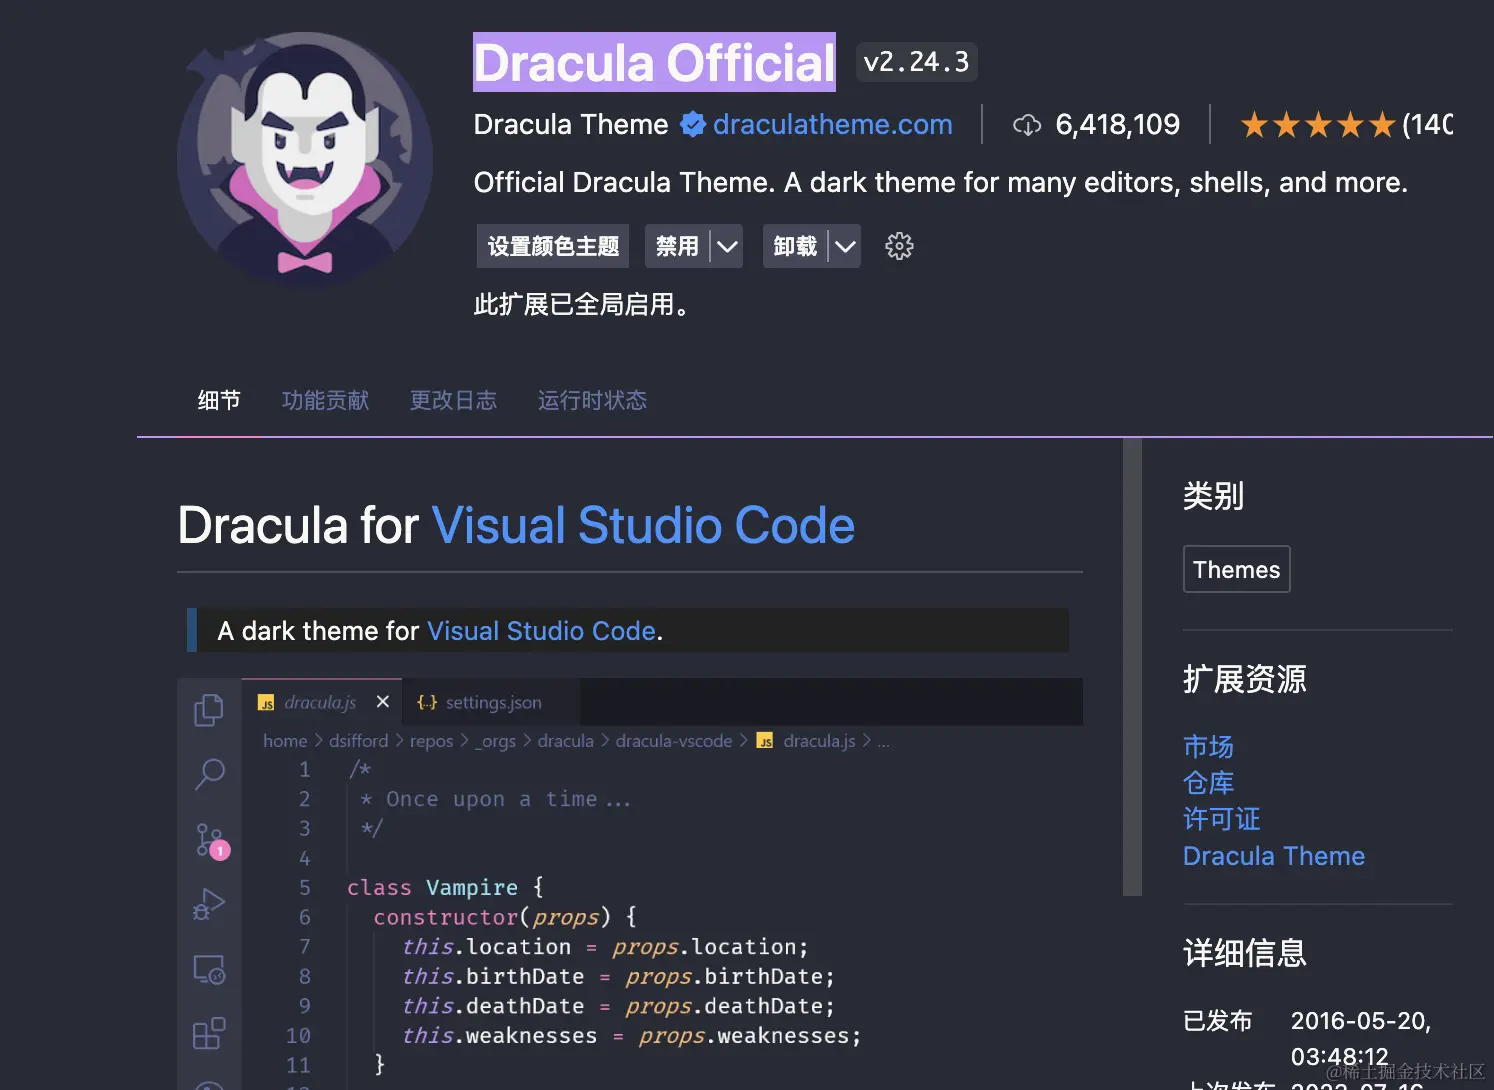Open Search icon in README screenshot
1494x1090 pixels.
(209, 773)
